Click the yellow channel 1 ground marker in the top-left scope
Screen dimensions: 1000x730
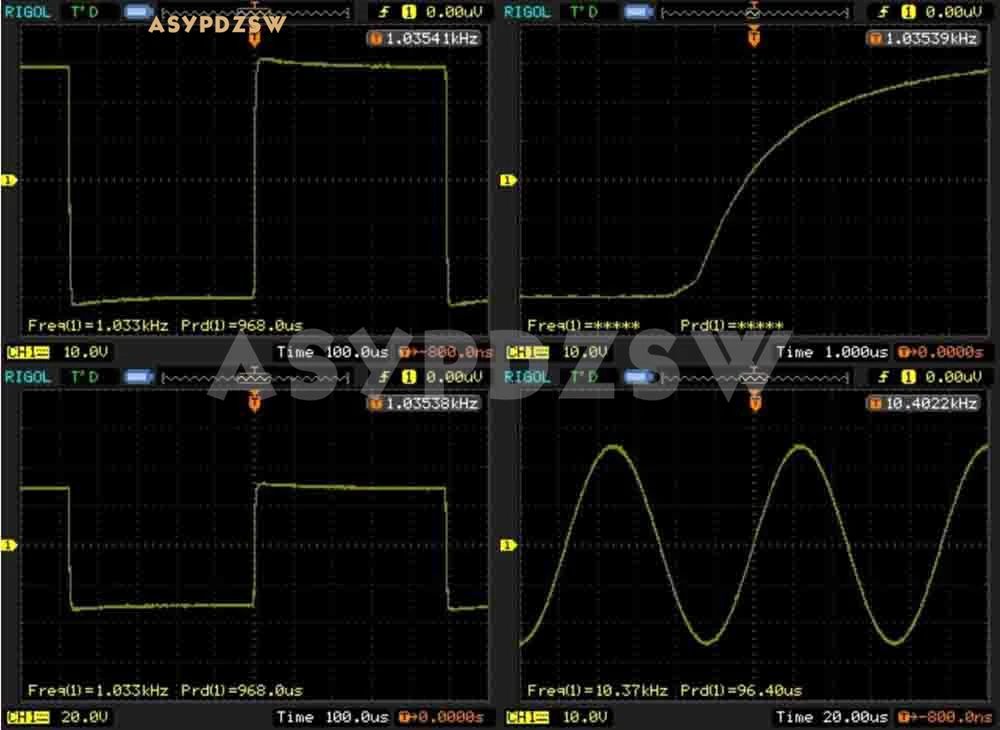9,180
